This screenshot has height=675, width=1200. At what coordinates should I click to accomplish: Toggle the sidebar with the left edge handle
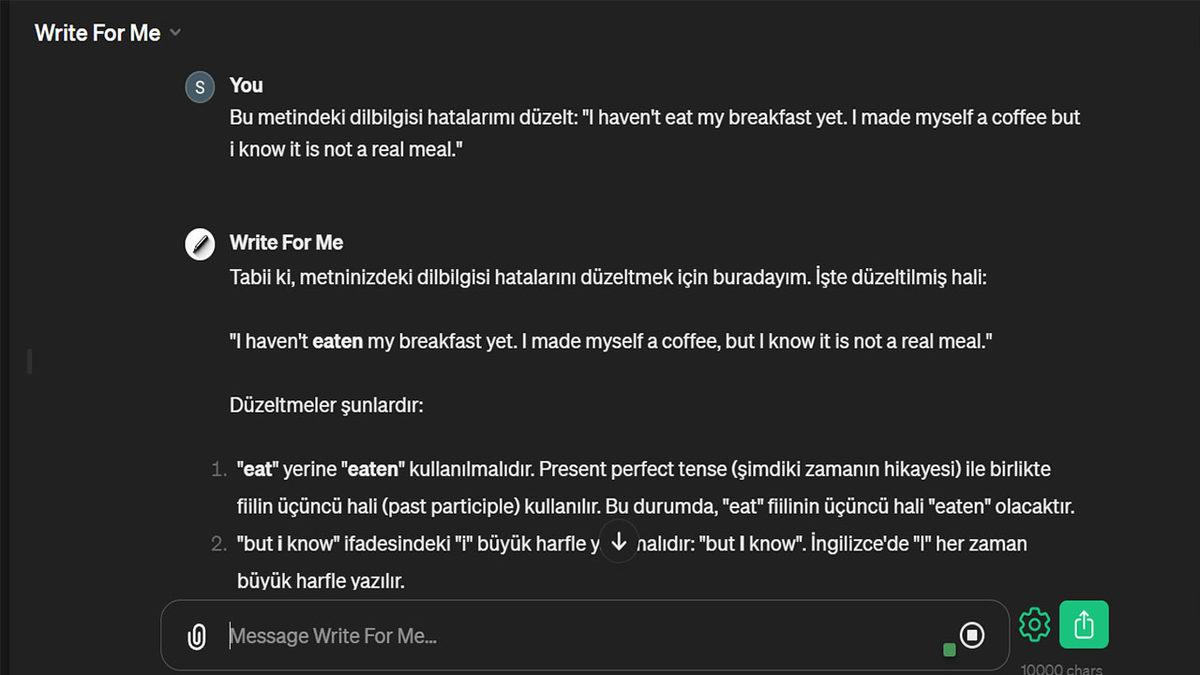pyautogui.click(x=30, y=361)
